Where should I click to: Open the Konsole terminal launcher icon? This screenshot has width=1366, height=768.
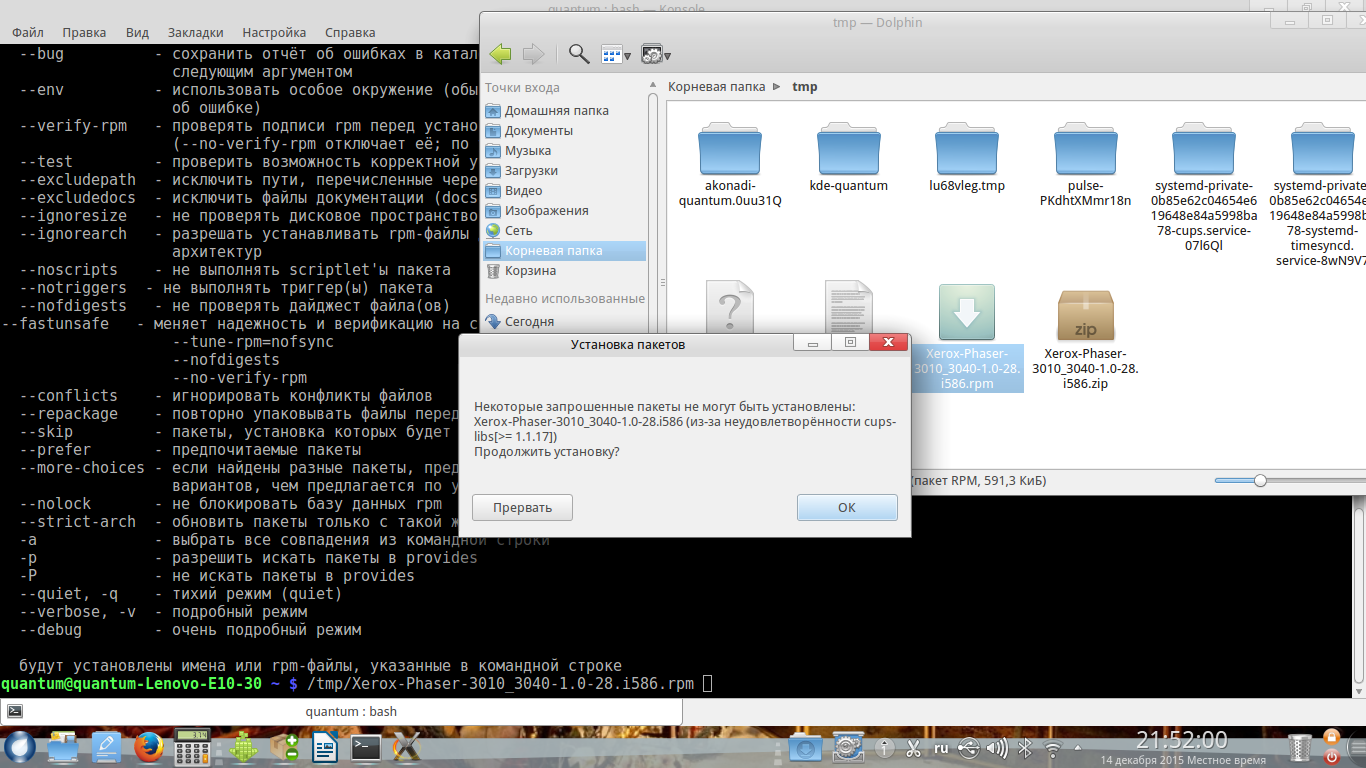pyautogui.click(x=366, y=747)
